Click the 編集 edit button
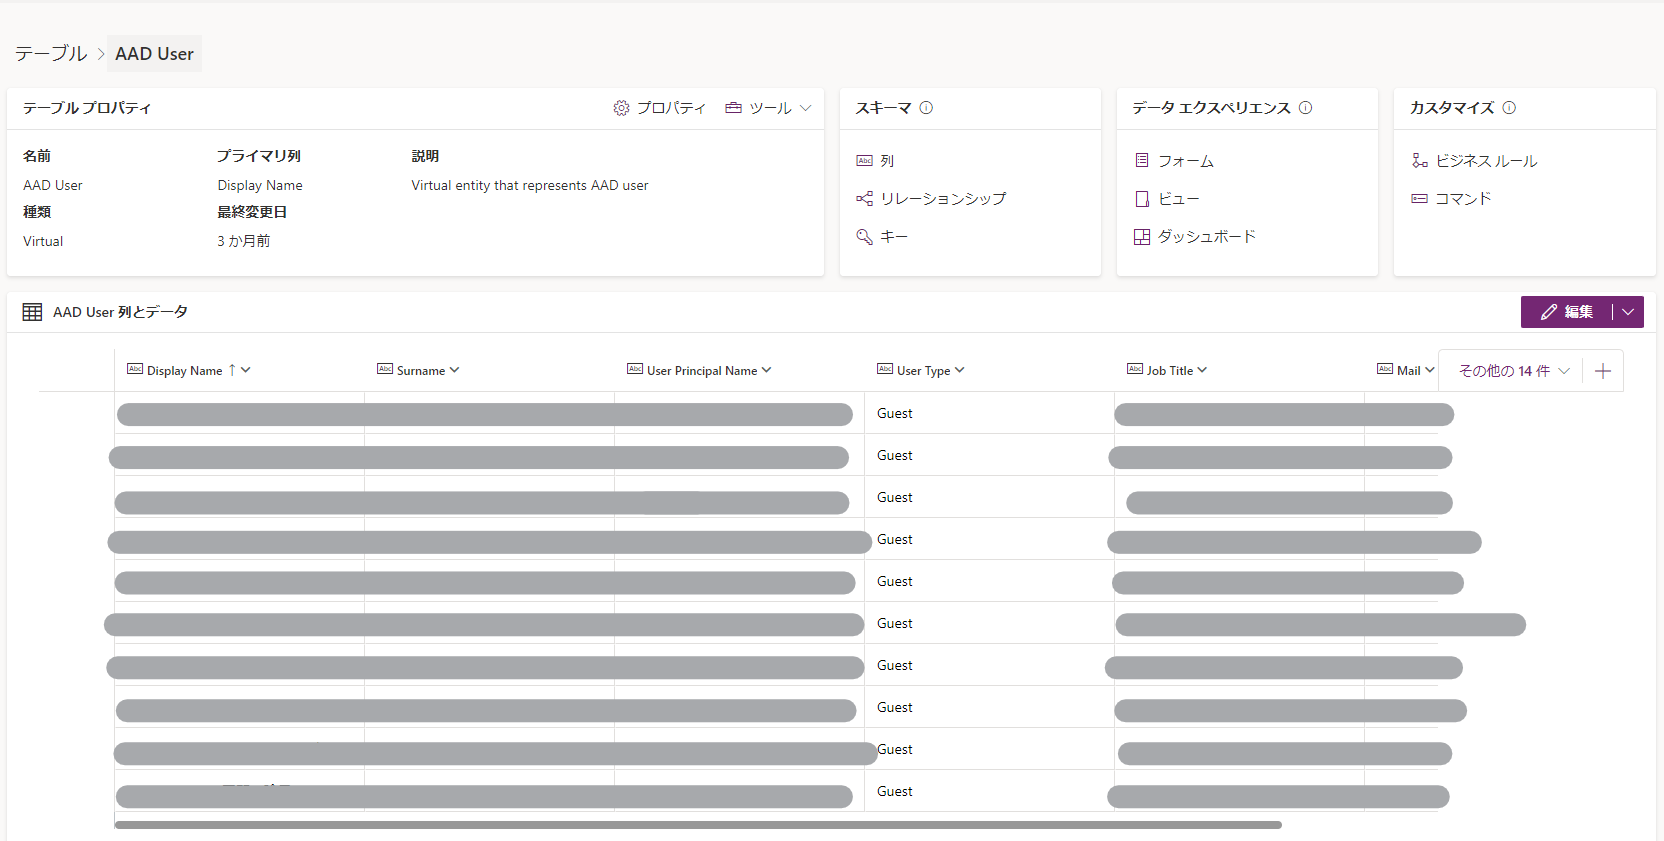This screenshot has width=1664, height=841. (1567, 312)
